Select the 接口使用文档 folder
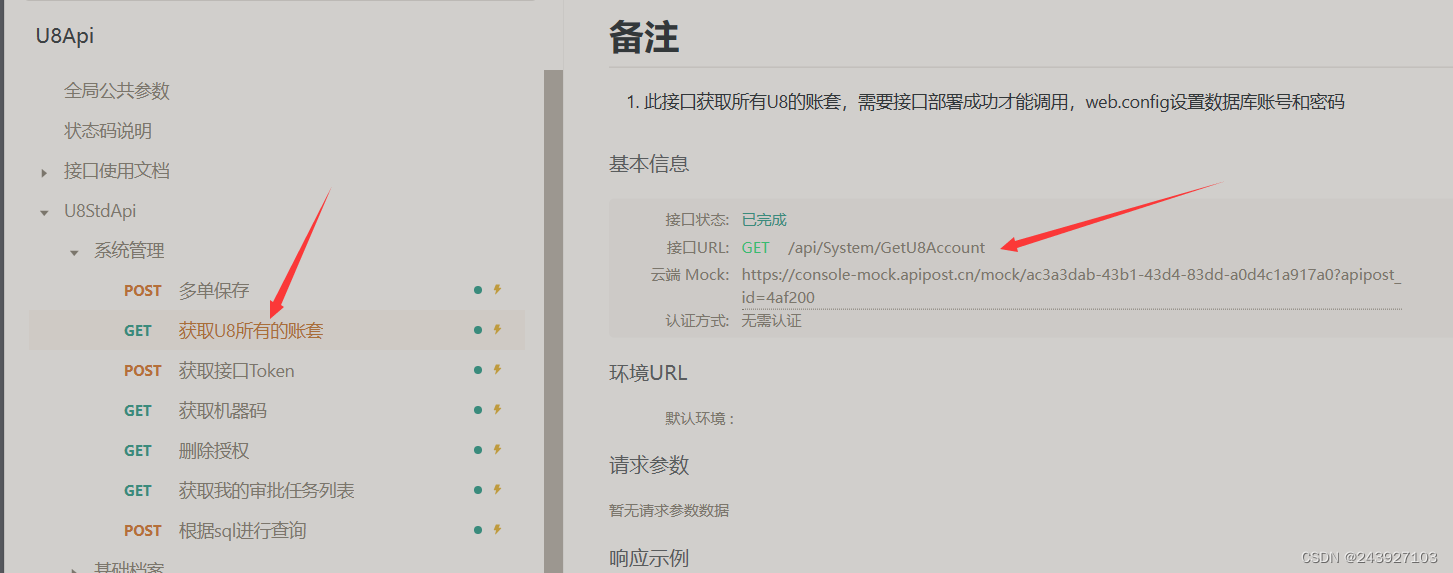Viewport: 1453px width, 573px height. [x=117, y=171]
